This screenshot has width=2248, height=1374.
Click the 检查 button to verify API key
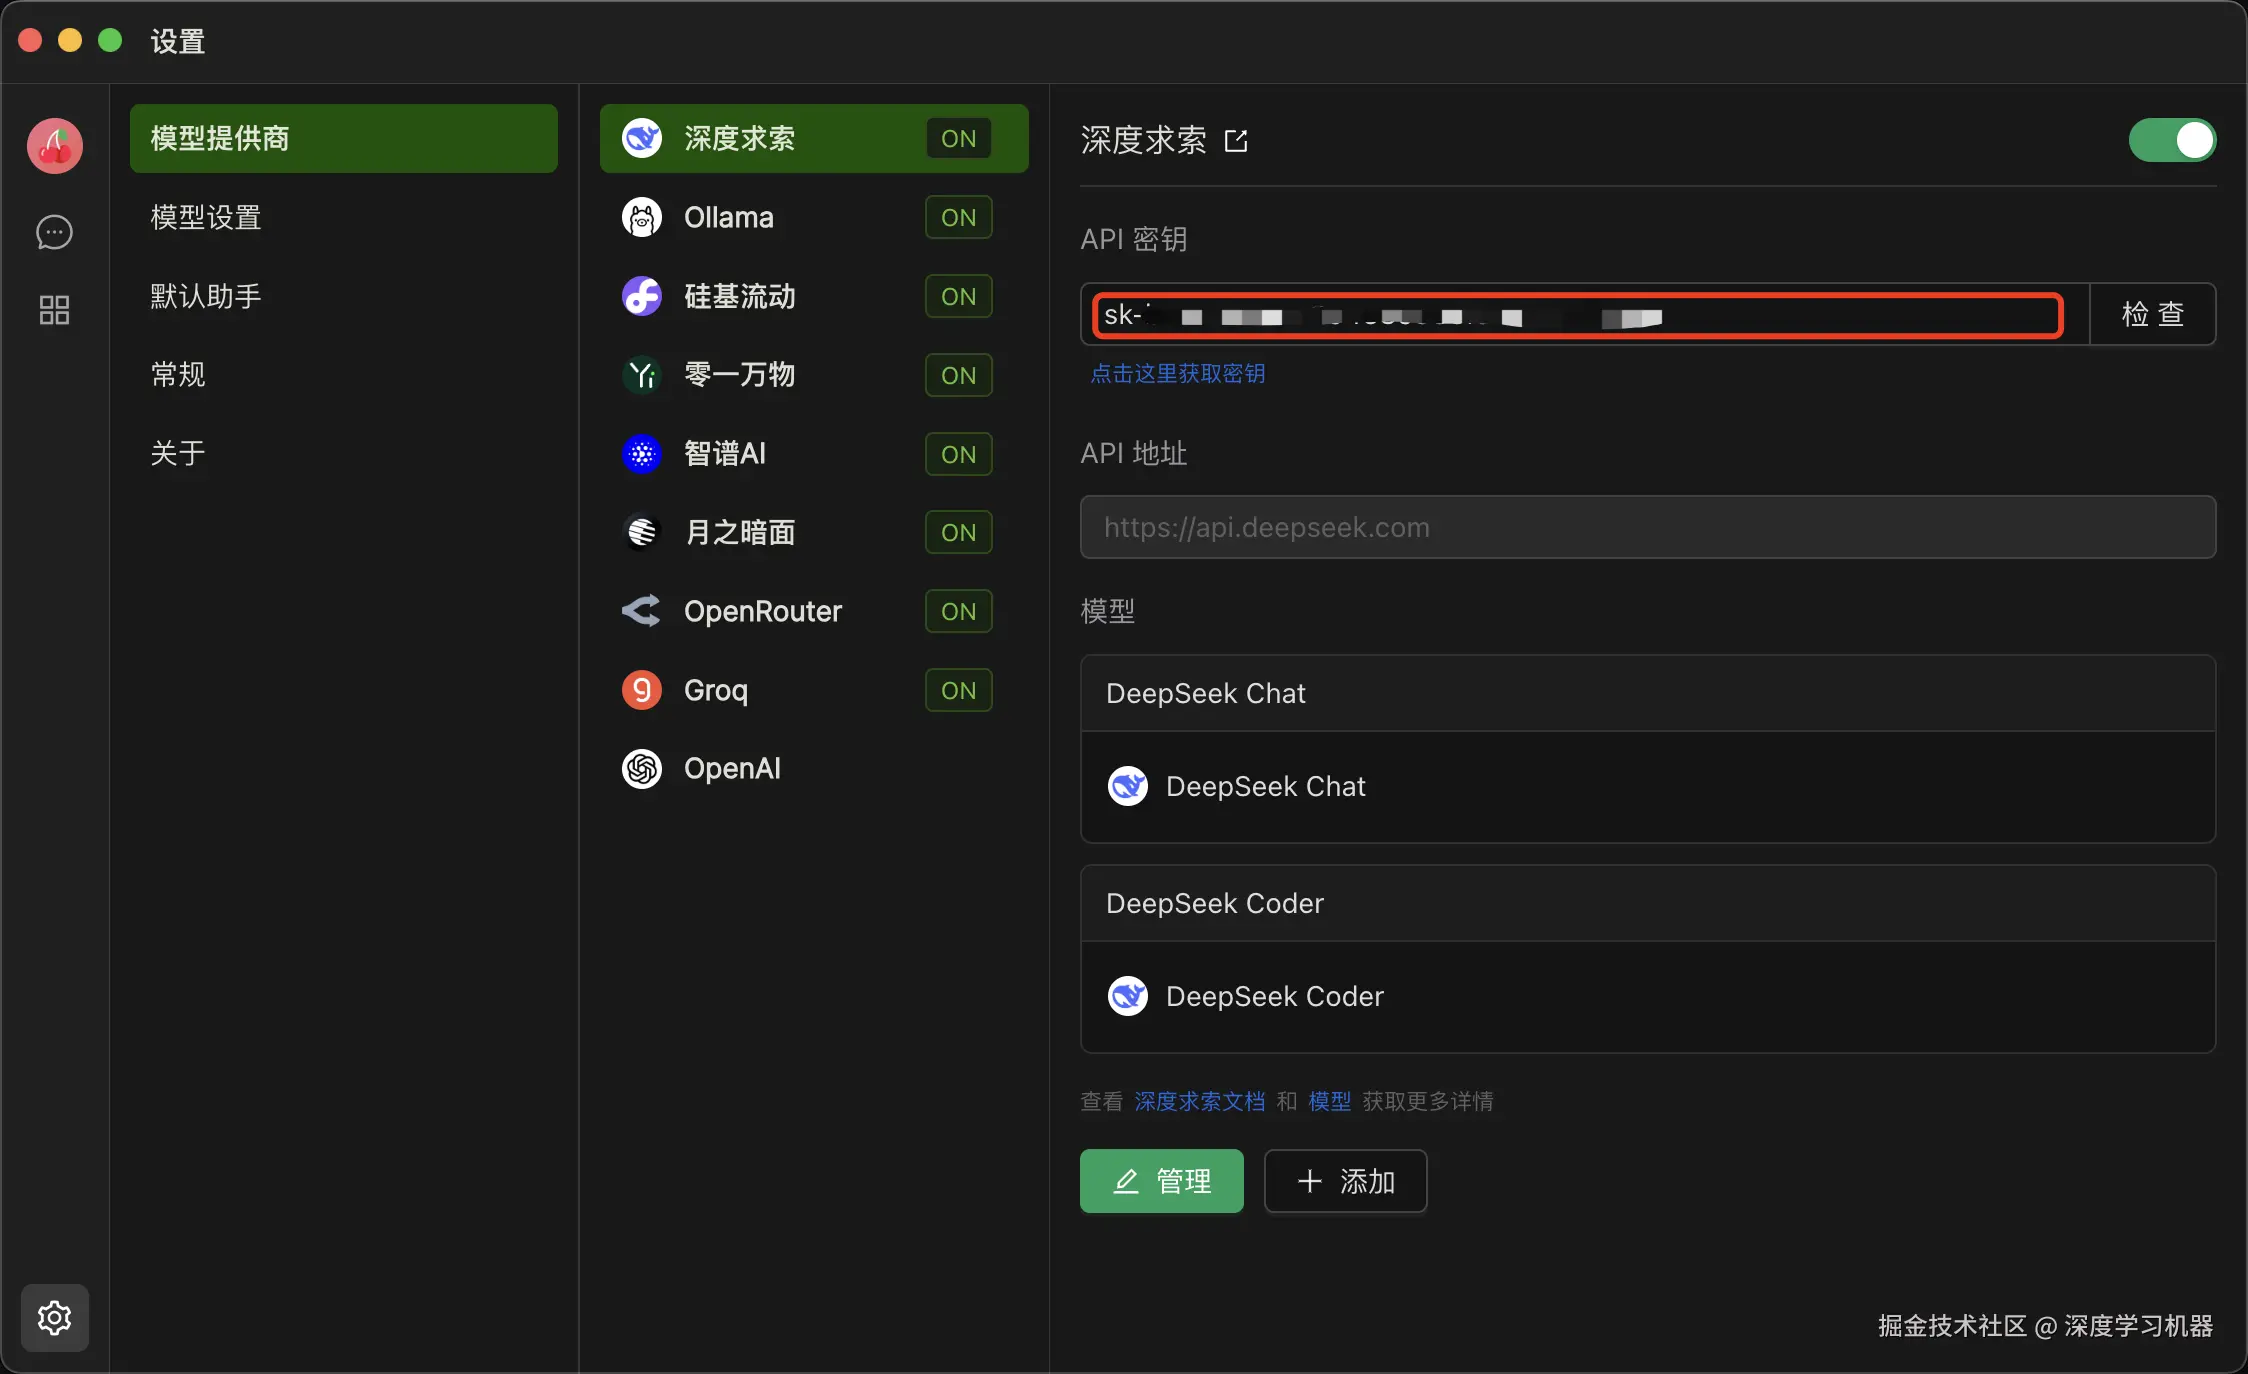pos(2152,314)
